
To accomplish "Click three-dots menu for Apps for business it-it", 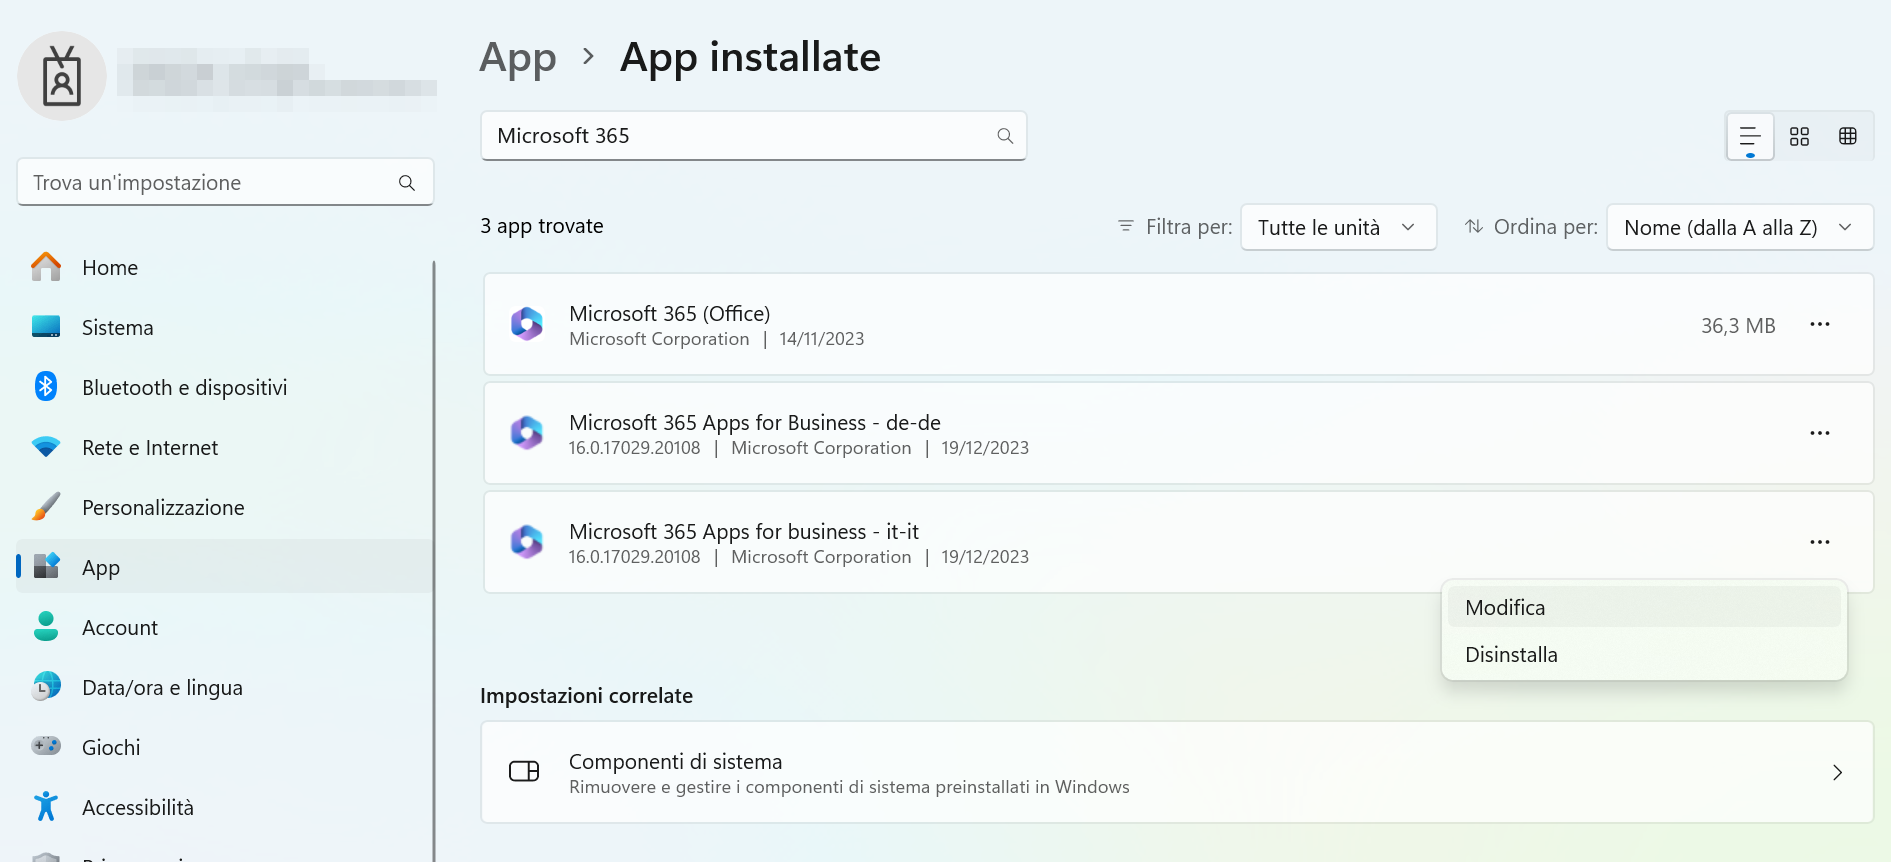I will (x=1820, y=542).
